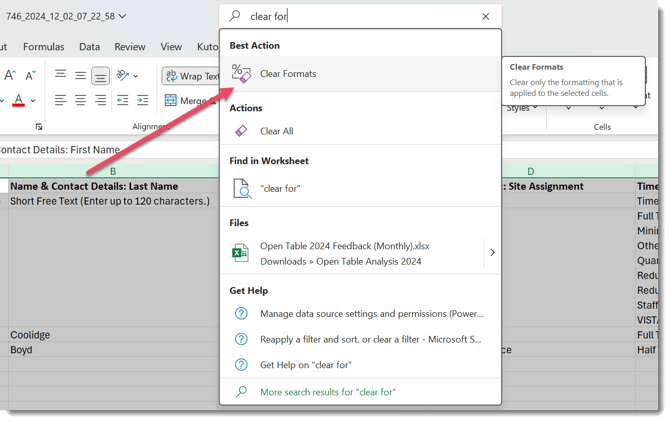Click the orientation text angle icon
Viewport: 670px width, 422px height.
[124, 76]
